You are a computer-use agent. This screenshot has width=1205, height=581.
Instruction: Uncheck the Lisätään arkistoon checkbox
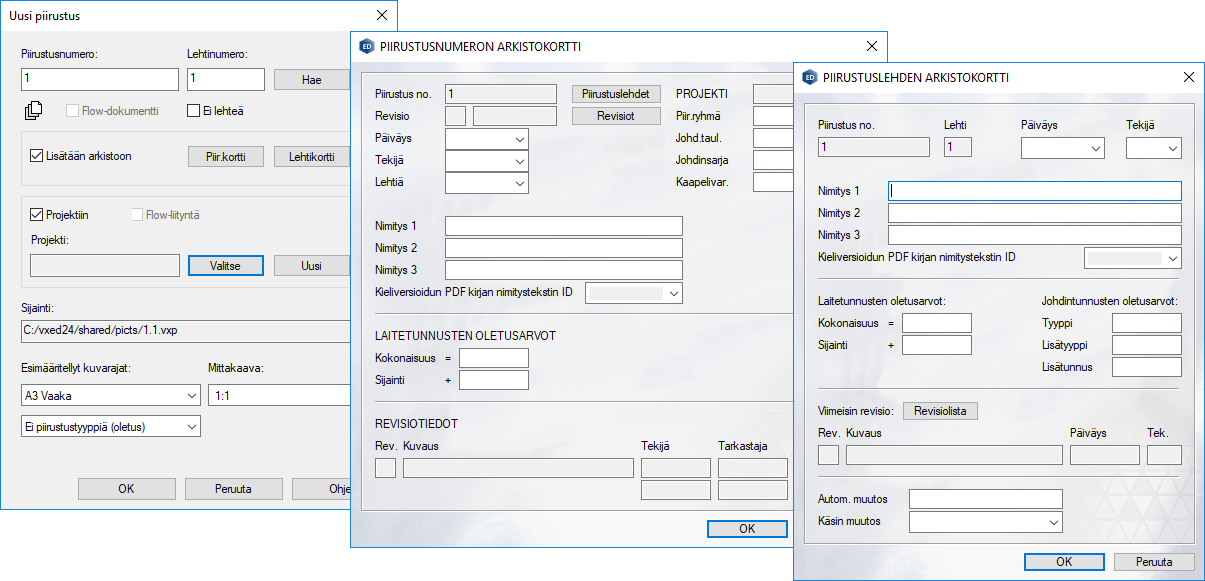point(37,156)
